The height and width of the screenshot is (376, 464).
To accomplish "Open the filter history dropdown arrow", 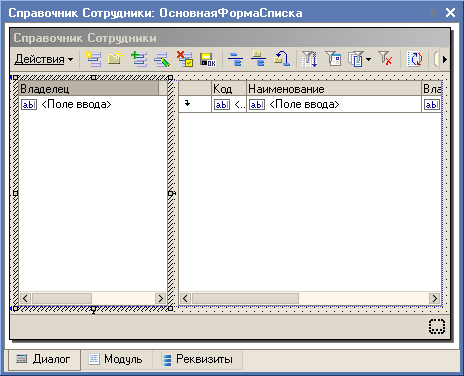I will click(368, 60).
